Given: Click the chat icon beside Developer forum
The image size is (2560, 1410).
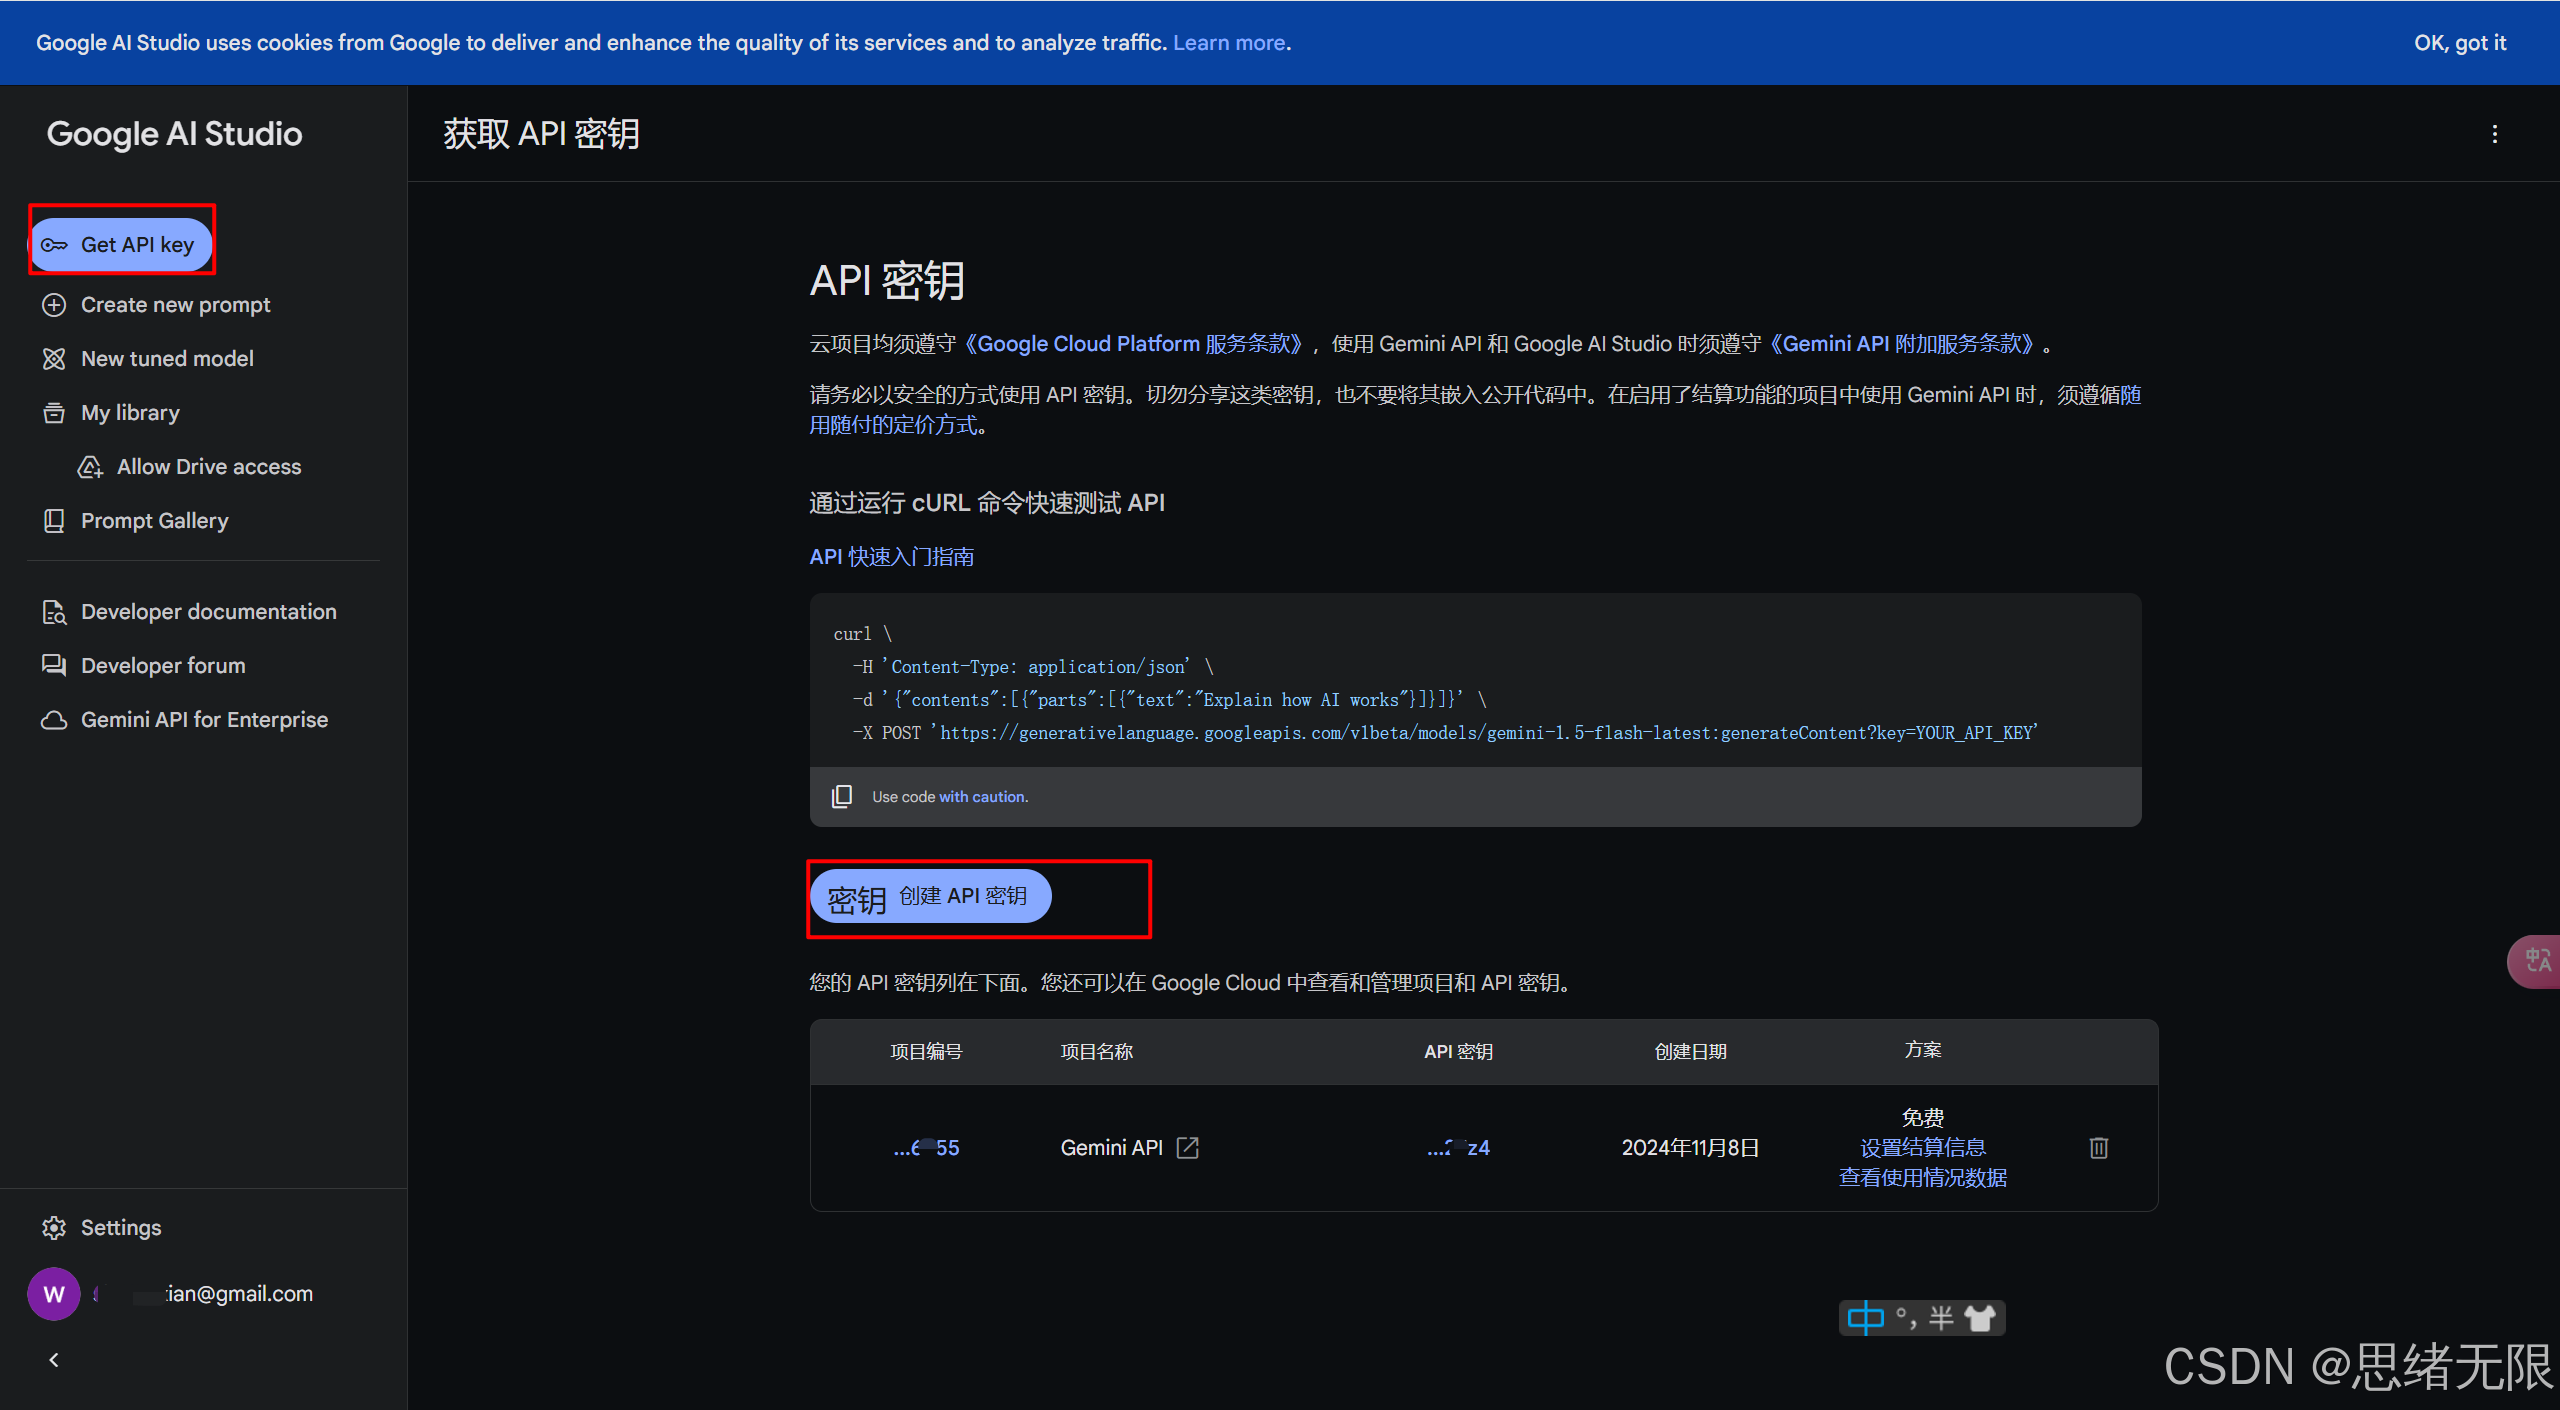Looking at the screenshot, I should tap(54, 665).
